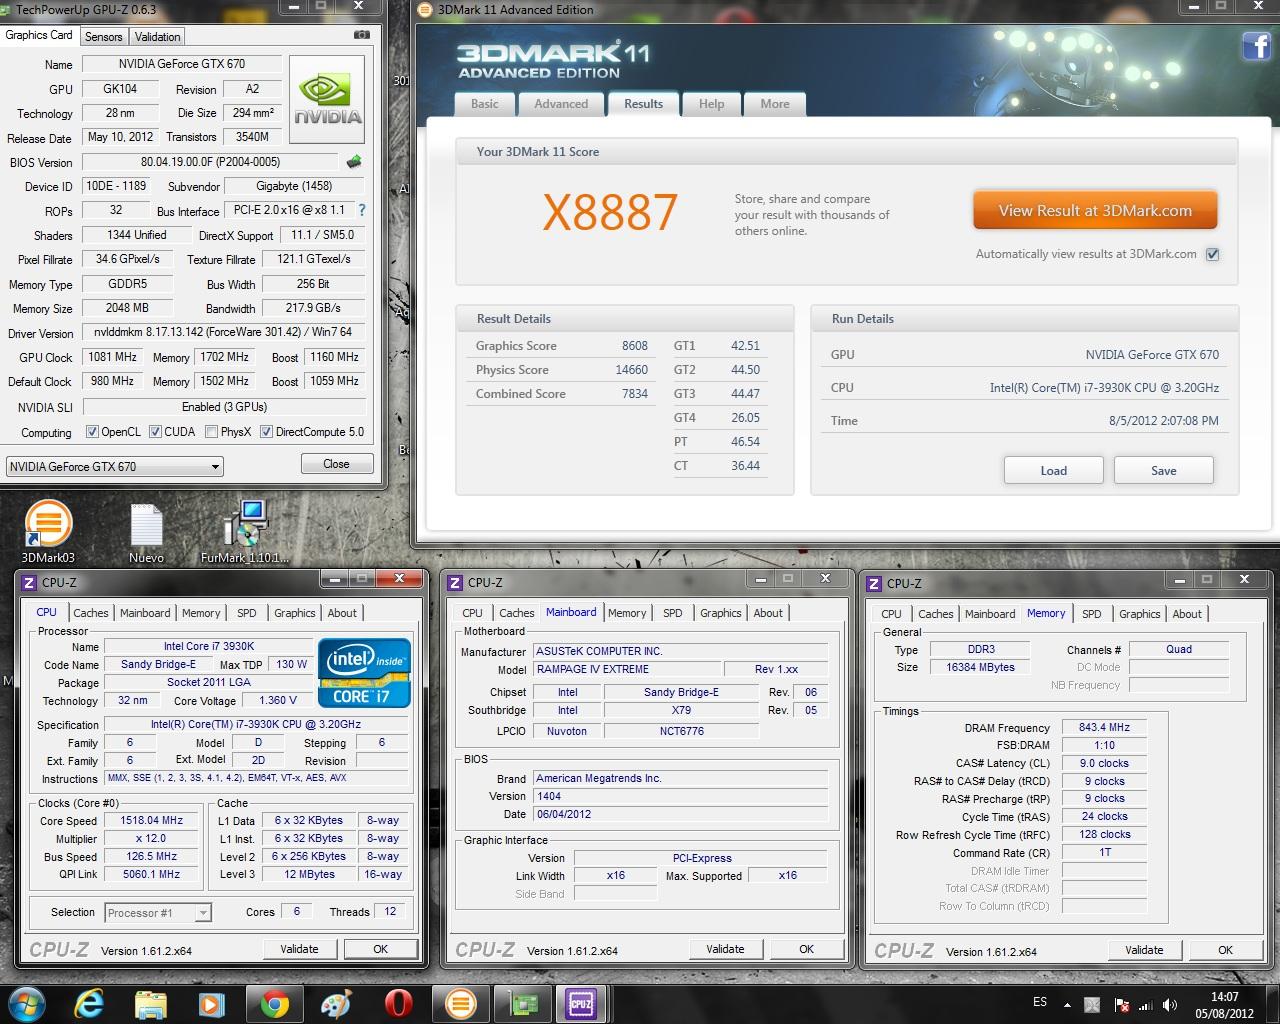The width and height of the screenshot is (1280, 1024).
Task: Toggle automatically view results at 3DMark.com checkbox
Action: (1212, 254)
